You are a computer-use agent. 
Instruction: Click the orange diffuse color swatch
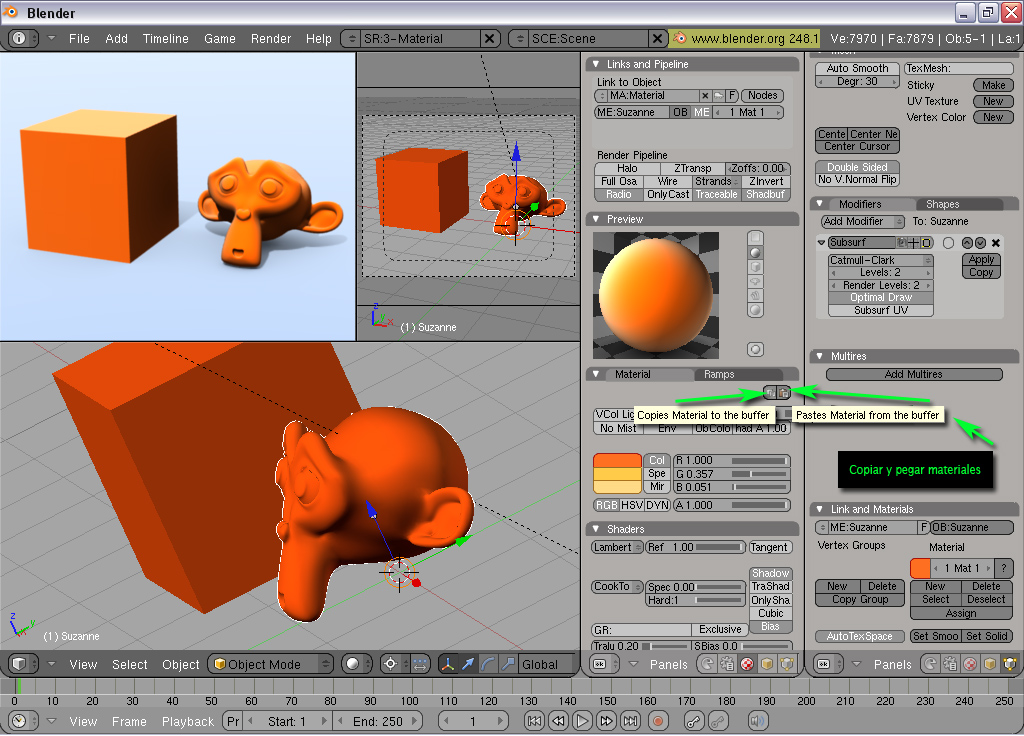(617, 460)
